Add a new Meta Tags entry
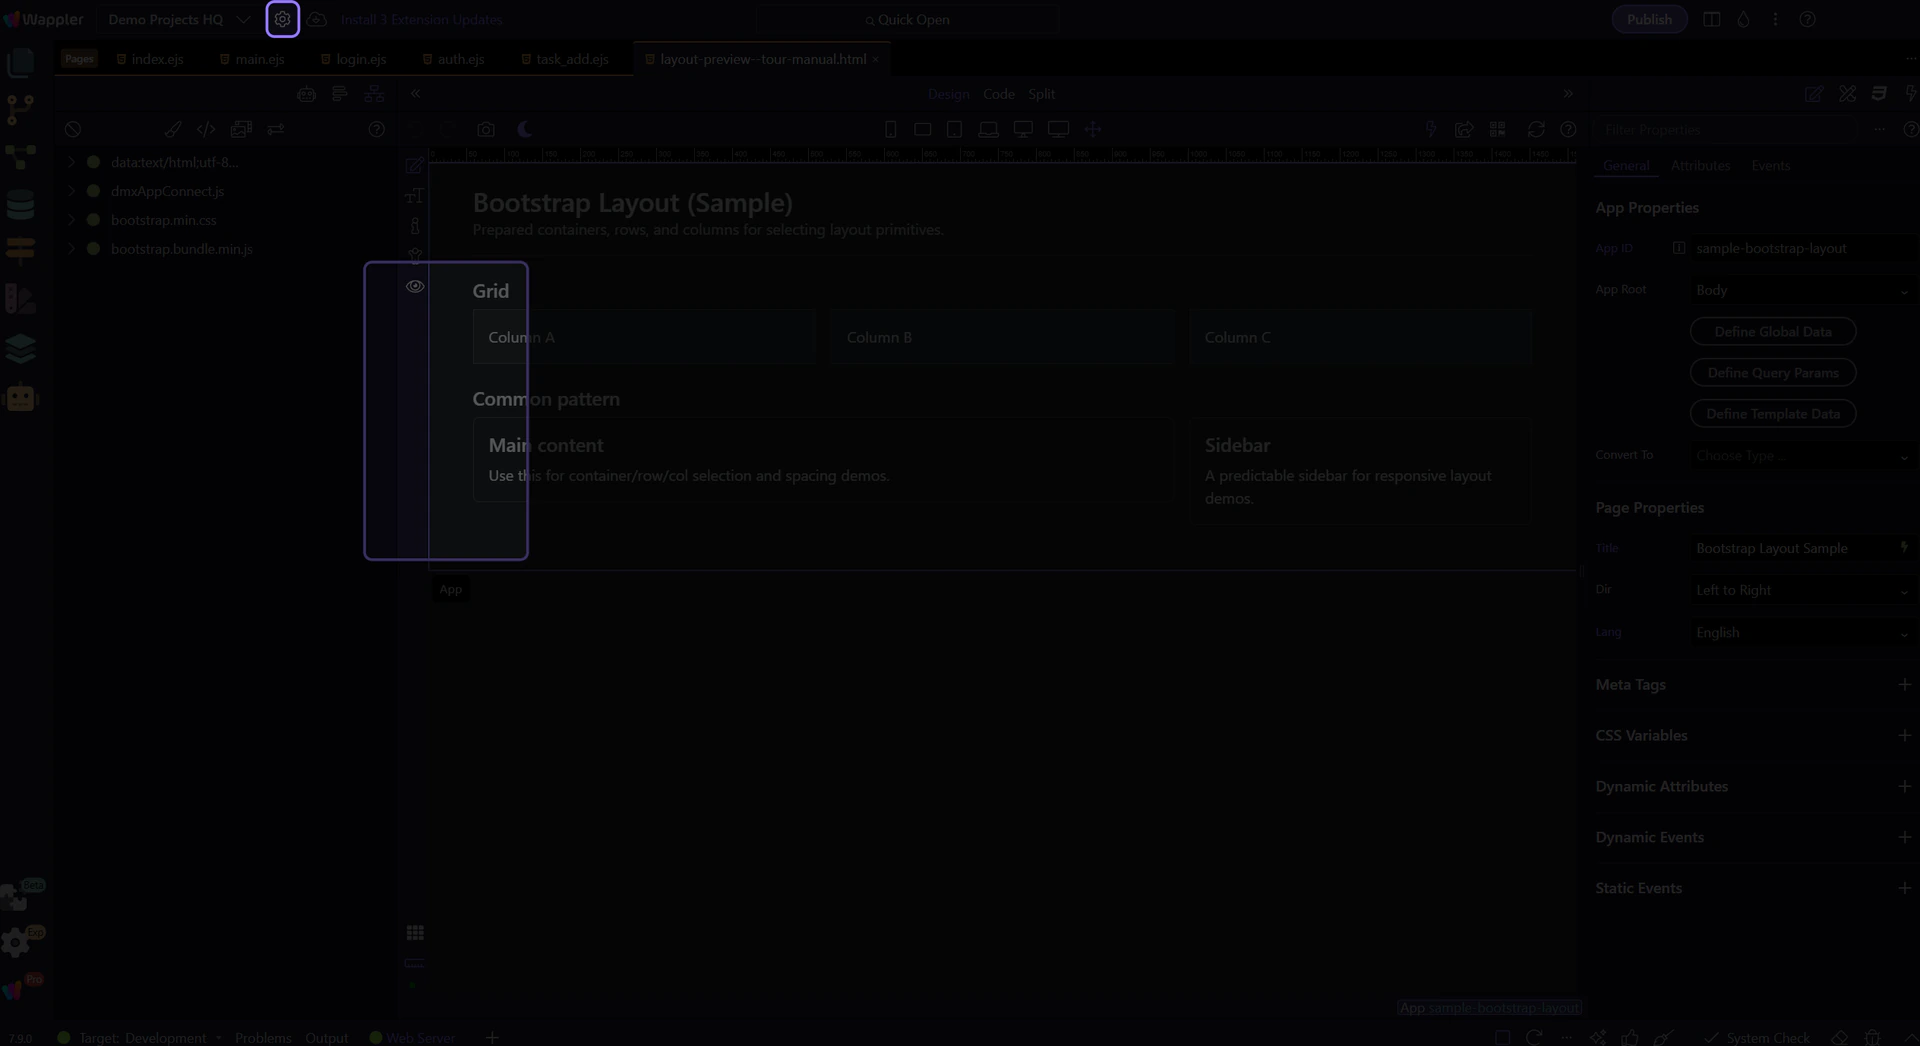Viewport: 1920px width, 1046px height. pos(1904,685)
